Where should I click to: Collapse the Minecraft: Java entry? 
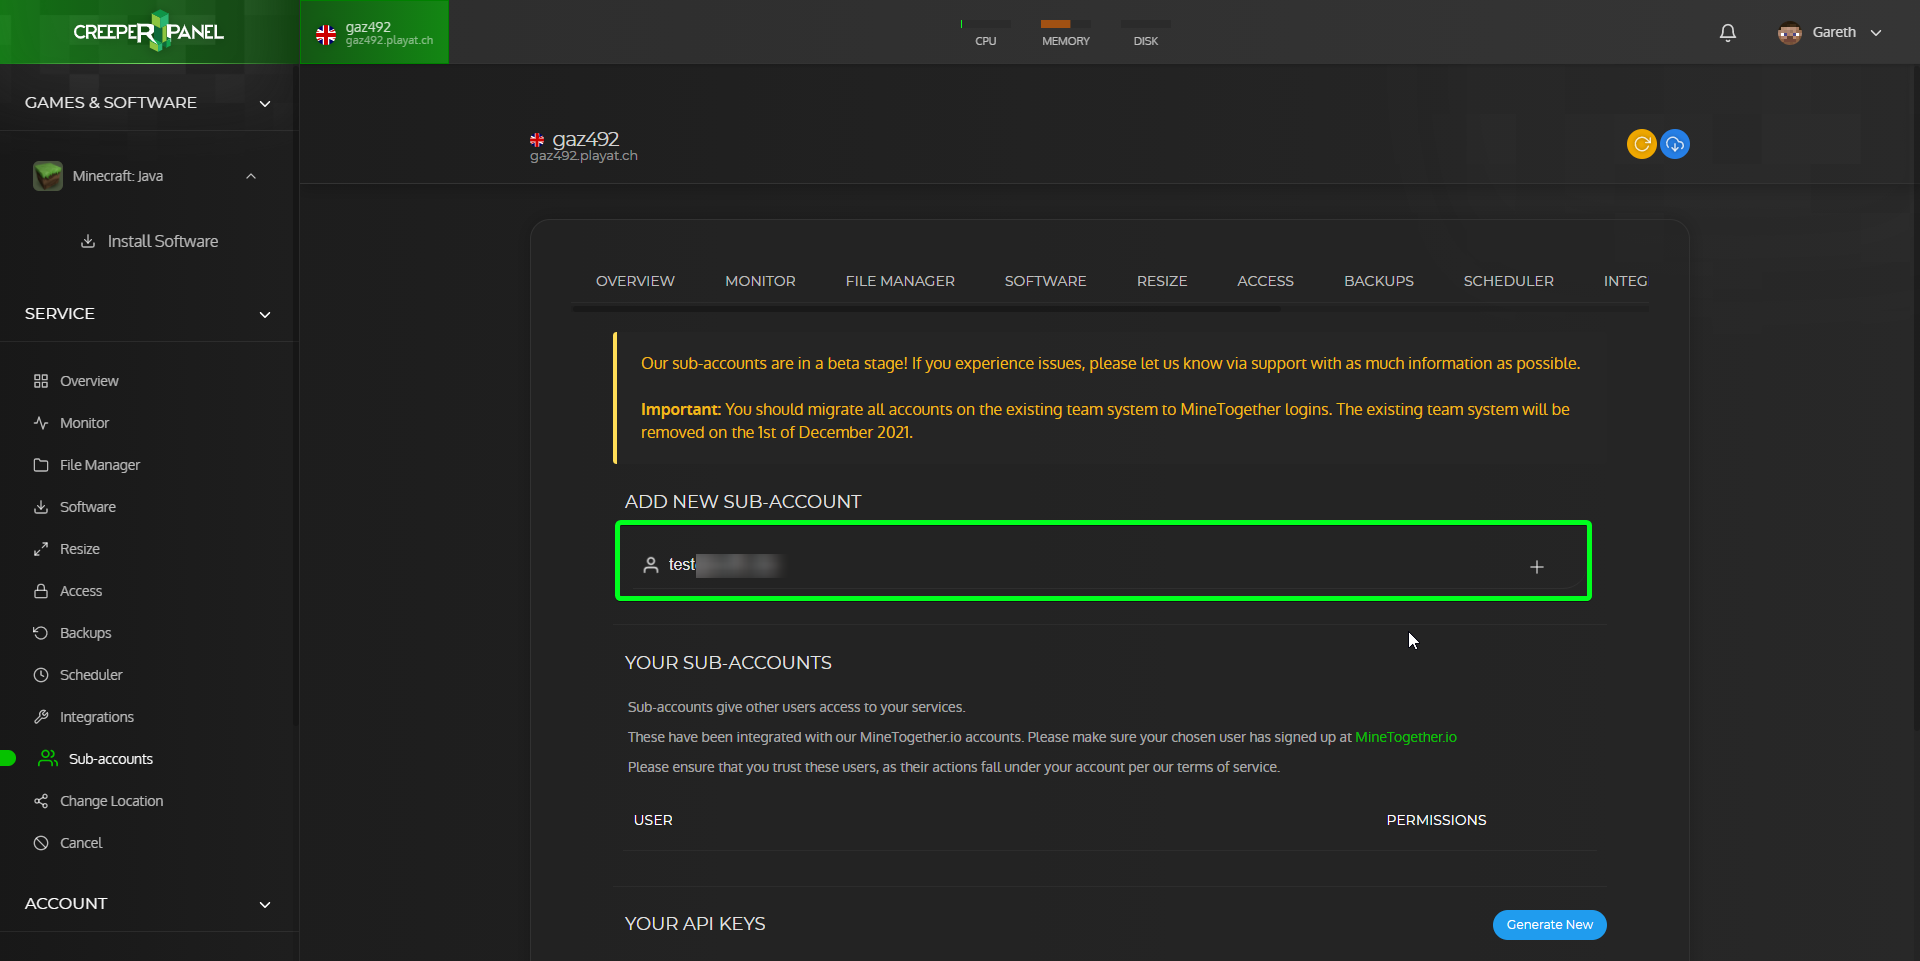[251, 176]
